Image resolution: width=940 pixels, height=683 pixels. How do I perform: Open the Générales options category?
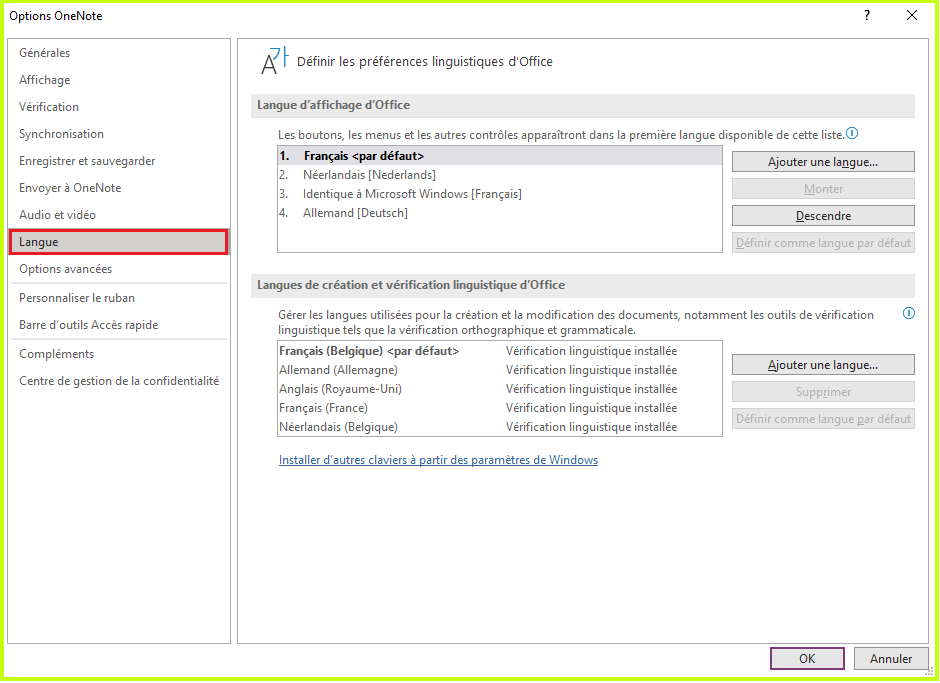pos(118,53)
